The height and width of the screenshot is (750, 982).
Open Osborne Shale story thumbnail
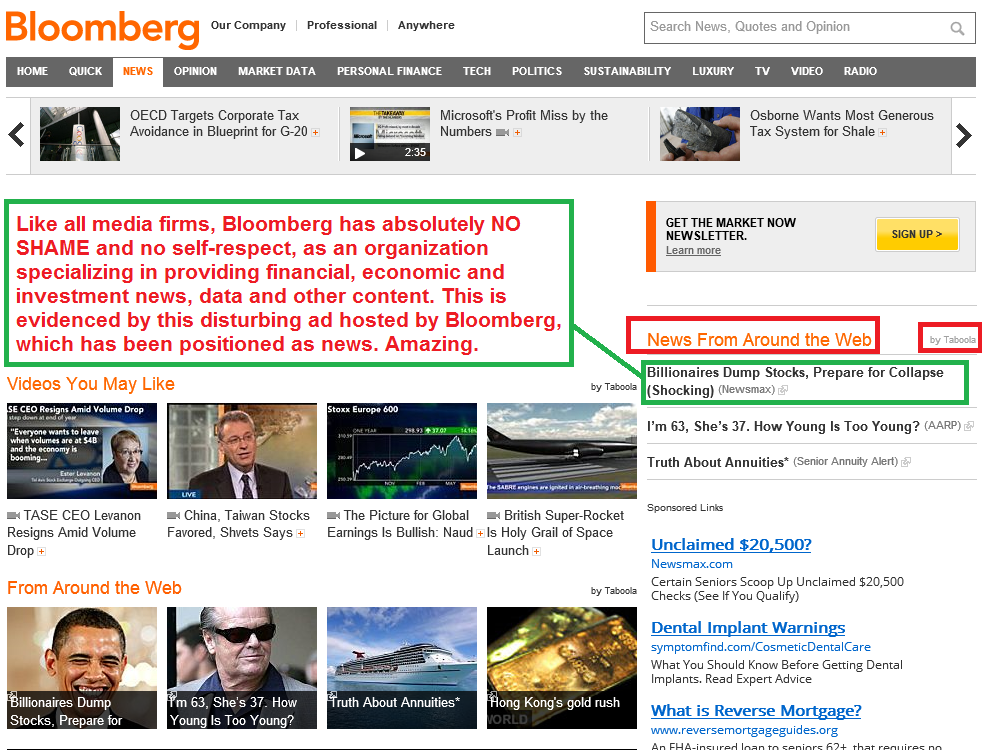[700, 134]
